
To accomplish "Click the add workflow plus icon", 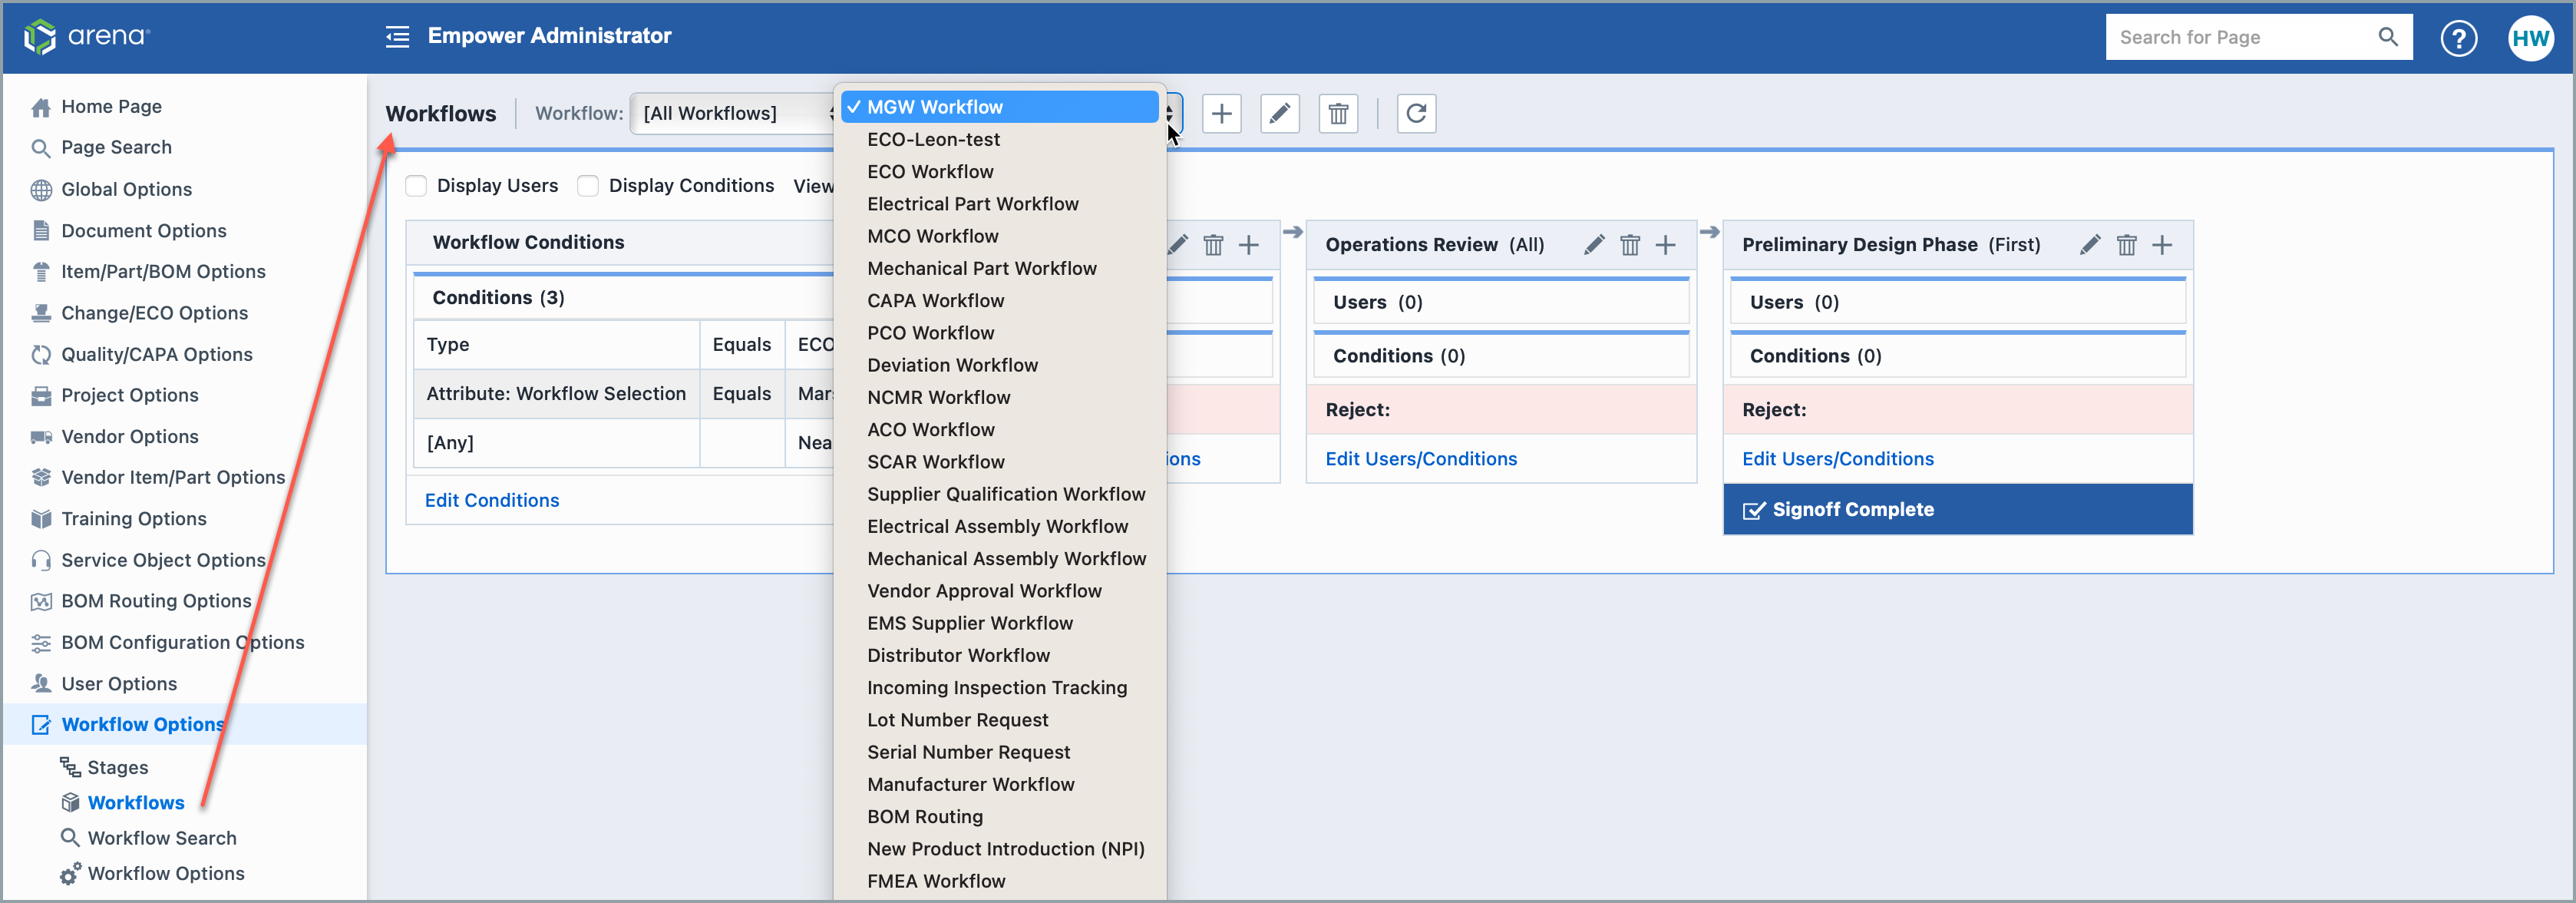I will [x=1222, y=113].
